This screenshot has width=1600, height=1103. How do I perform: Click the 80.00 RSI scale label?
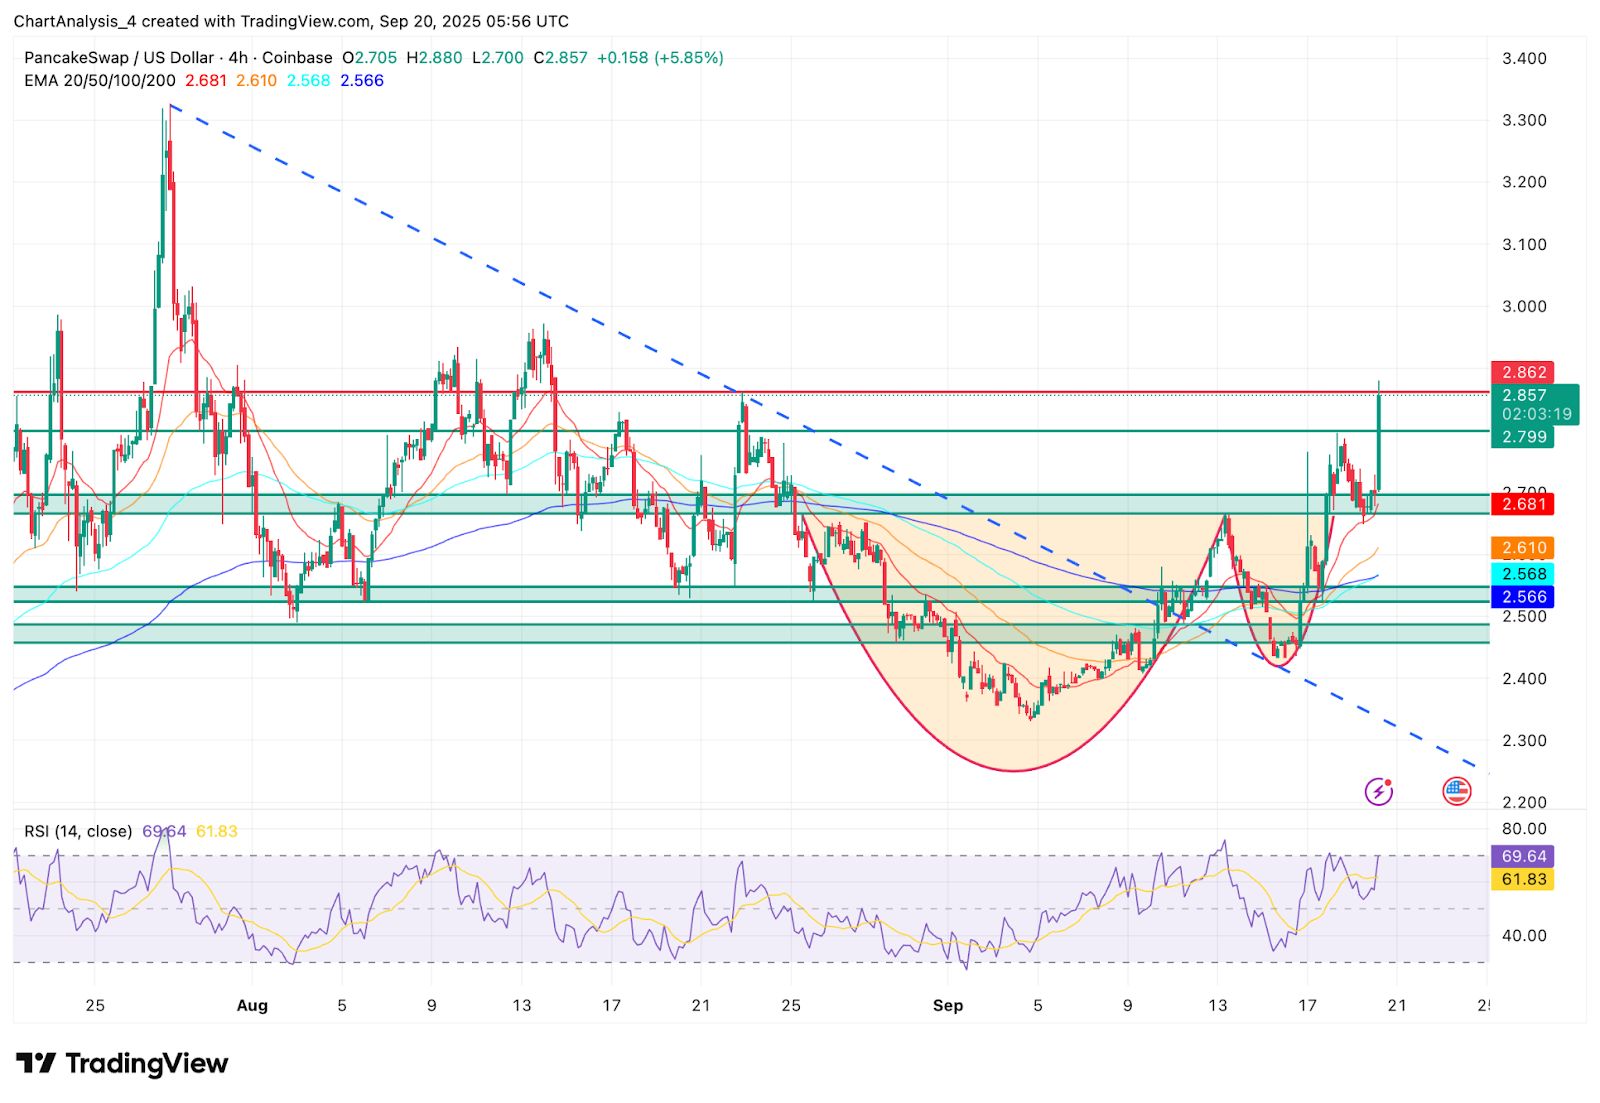(1524, 829)
